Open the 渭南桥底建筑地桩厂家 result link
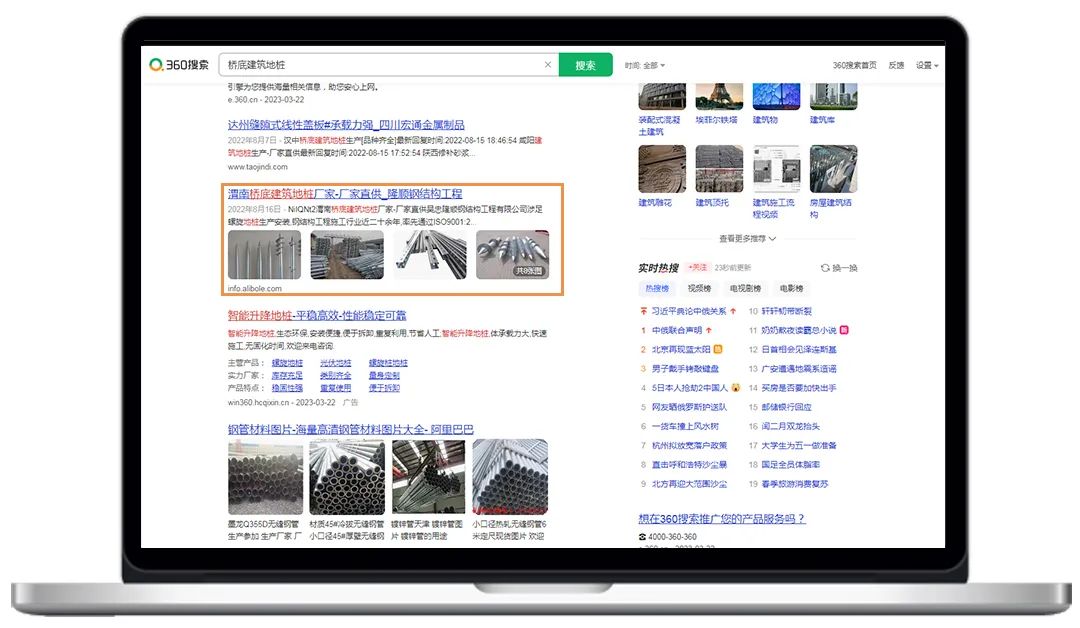This screenshot has height=628, width=1080. tap(345, 193)
